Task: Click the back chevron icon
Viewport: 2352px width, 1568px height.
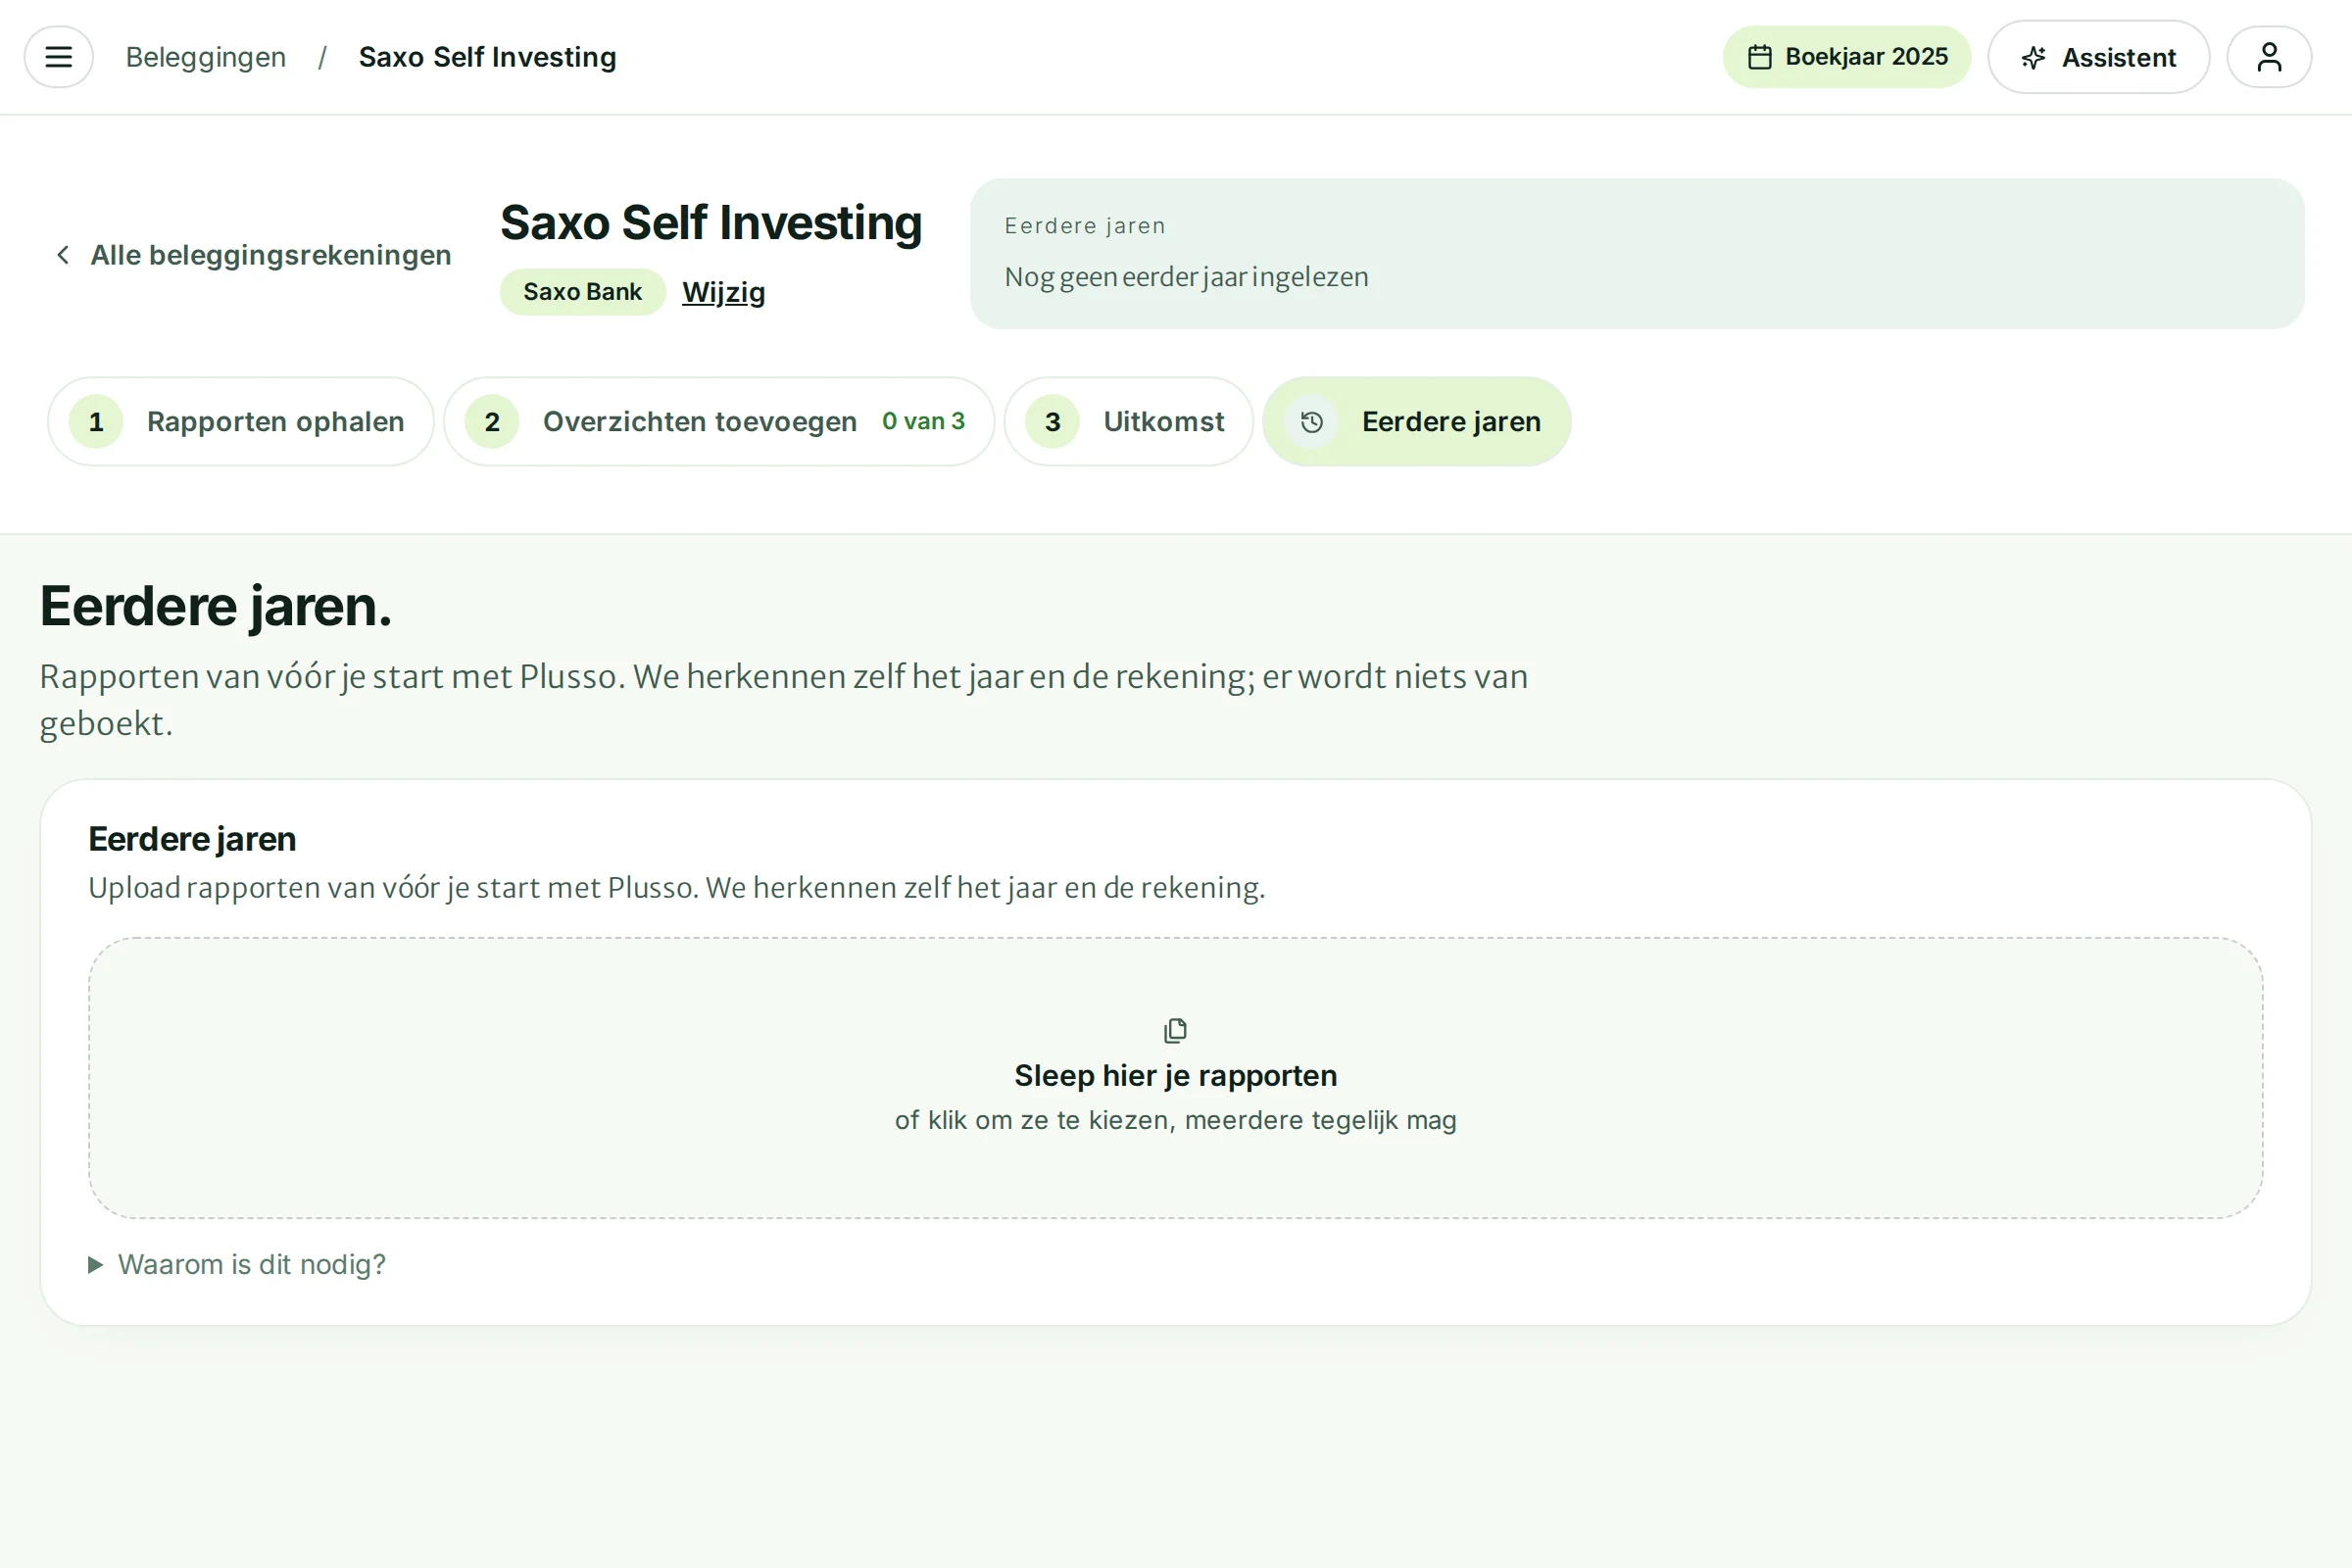Action: tap(63, 255)
